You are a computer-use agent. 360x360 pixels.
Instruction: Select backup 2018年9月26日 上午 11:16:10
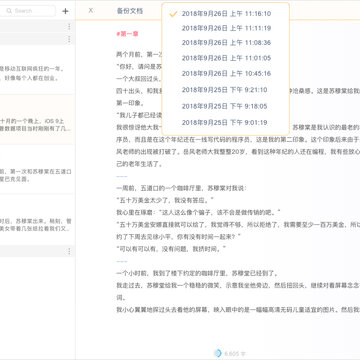[x=226, y=14]
